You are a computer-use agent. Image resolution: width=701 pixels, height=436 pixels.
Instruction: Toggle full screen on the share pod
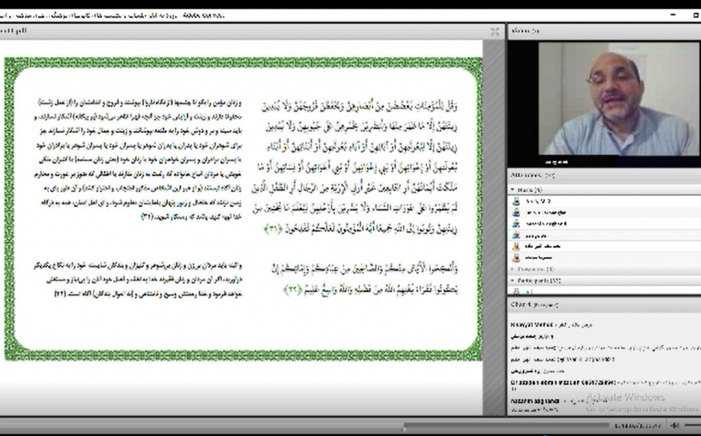(494, 32)
